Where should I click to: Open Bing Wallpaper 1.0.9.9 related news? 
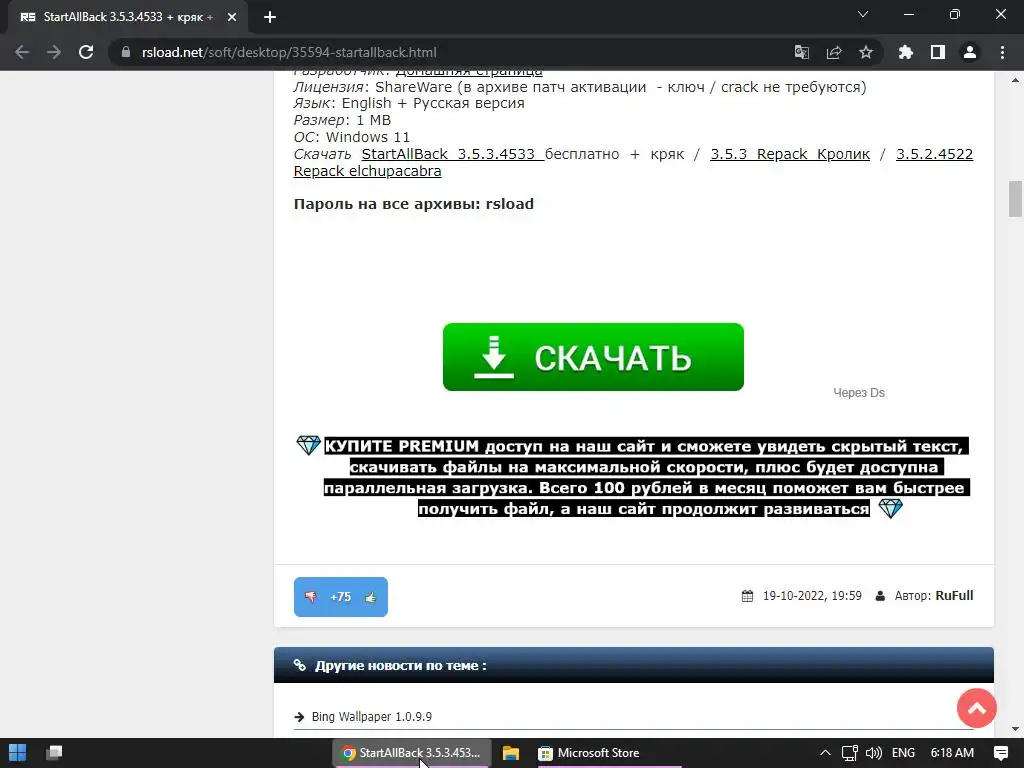372,716
